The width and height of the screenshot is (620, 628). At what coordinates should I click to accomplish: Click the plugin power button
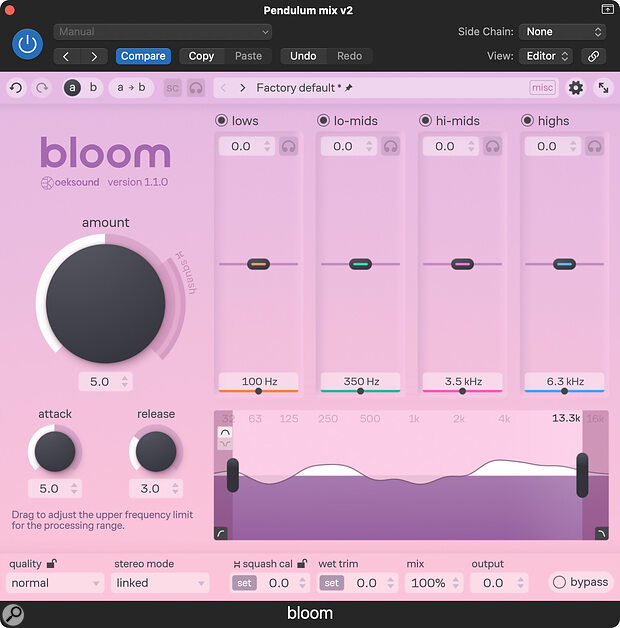(x=27, y=44)
